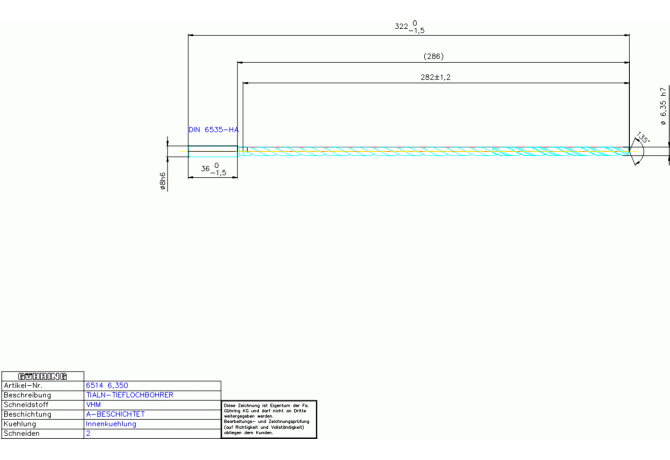The image size is (670, 460).
Task: Click the A-BESCHICHTET coating value
Action: [x=115, y=414]
